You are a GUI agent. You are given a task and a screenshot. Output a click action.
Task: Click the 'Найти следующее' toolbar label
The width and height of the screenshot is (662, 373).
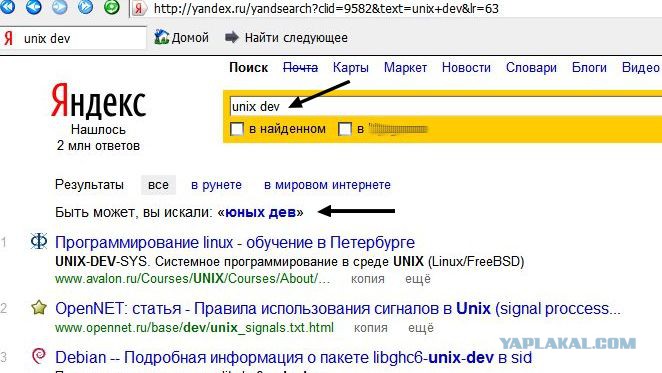(296, 38)
